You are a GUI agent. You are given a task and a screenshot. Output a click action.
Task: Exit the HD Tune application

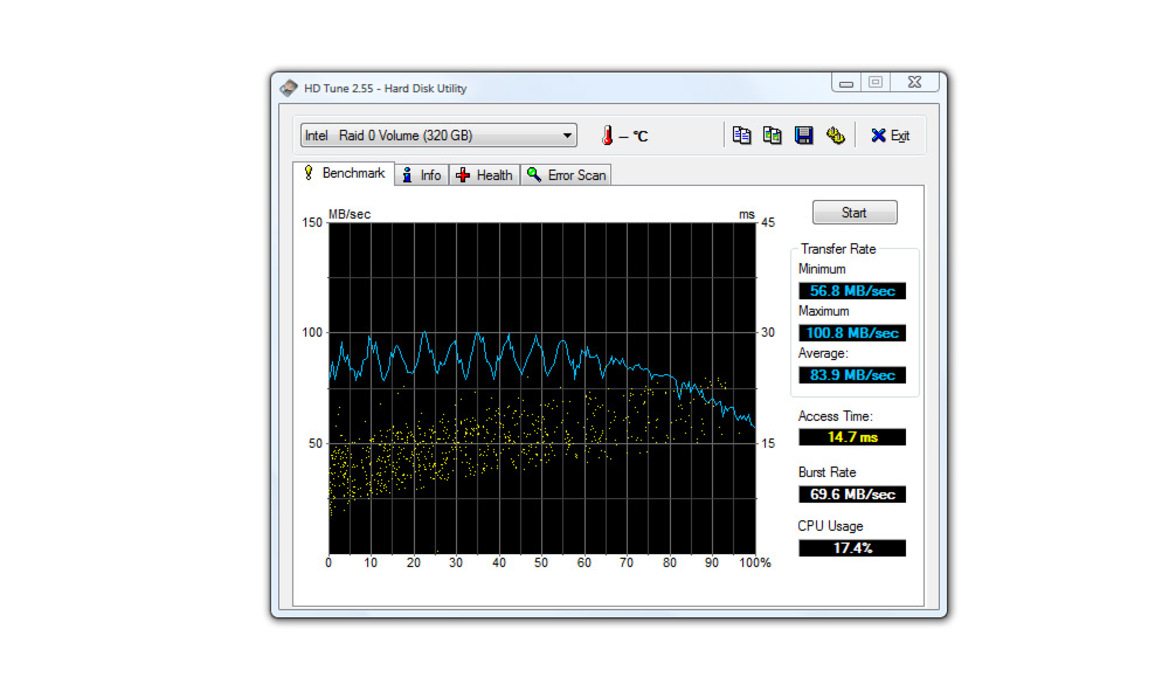[x=890, y=136]
